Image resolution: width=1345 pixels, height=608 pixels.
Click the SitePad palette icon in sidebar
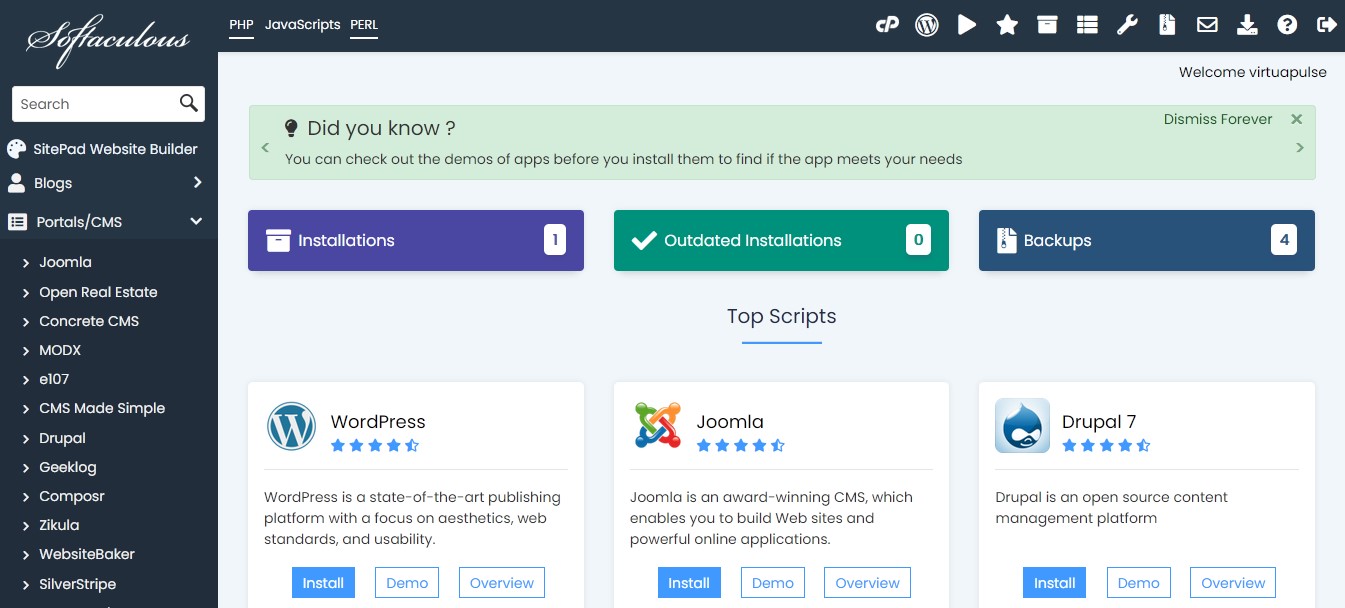[17, 149]
